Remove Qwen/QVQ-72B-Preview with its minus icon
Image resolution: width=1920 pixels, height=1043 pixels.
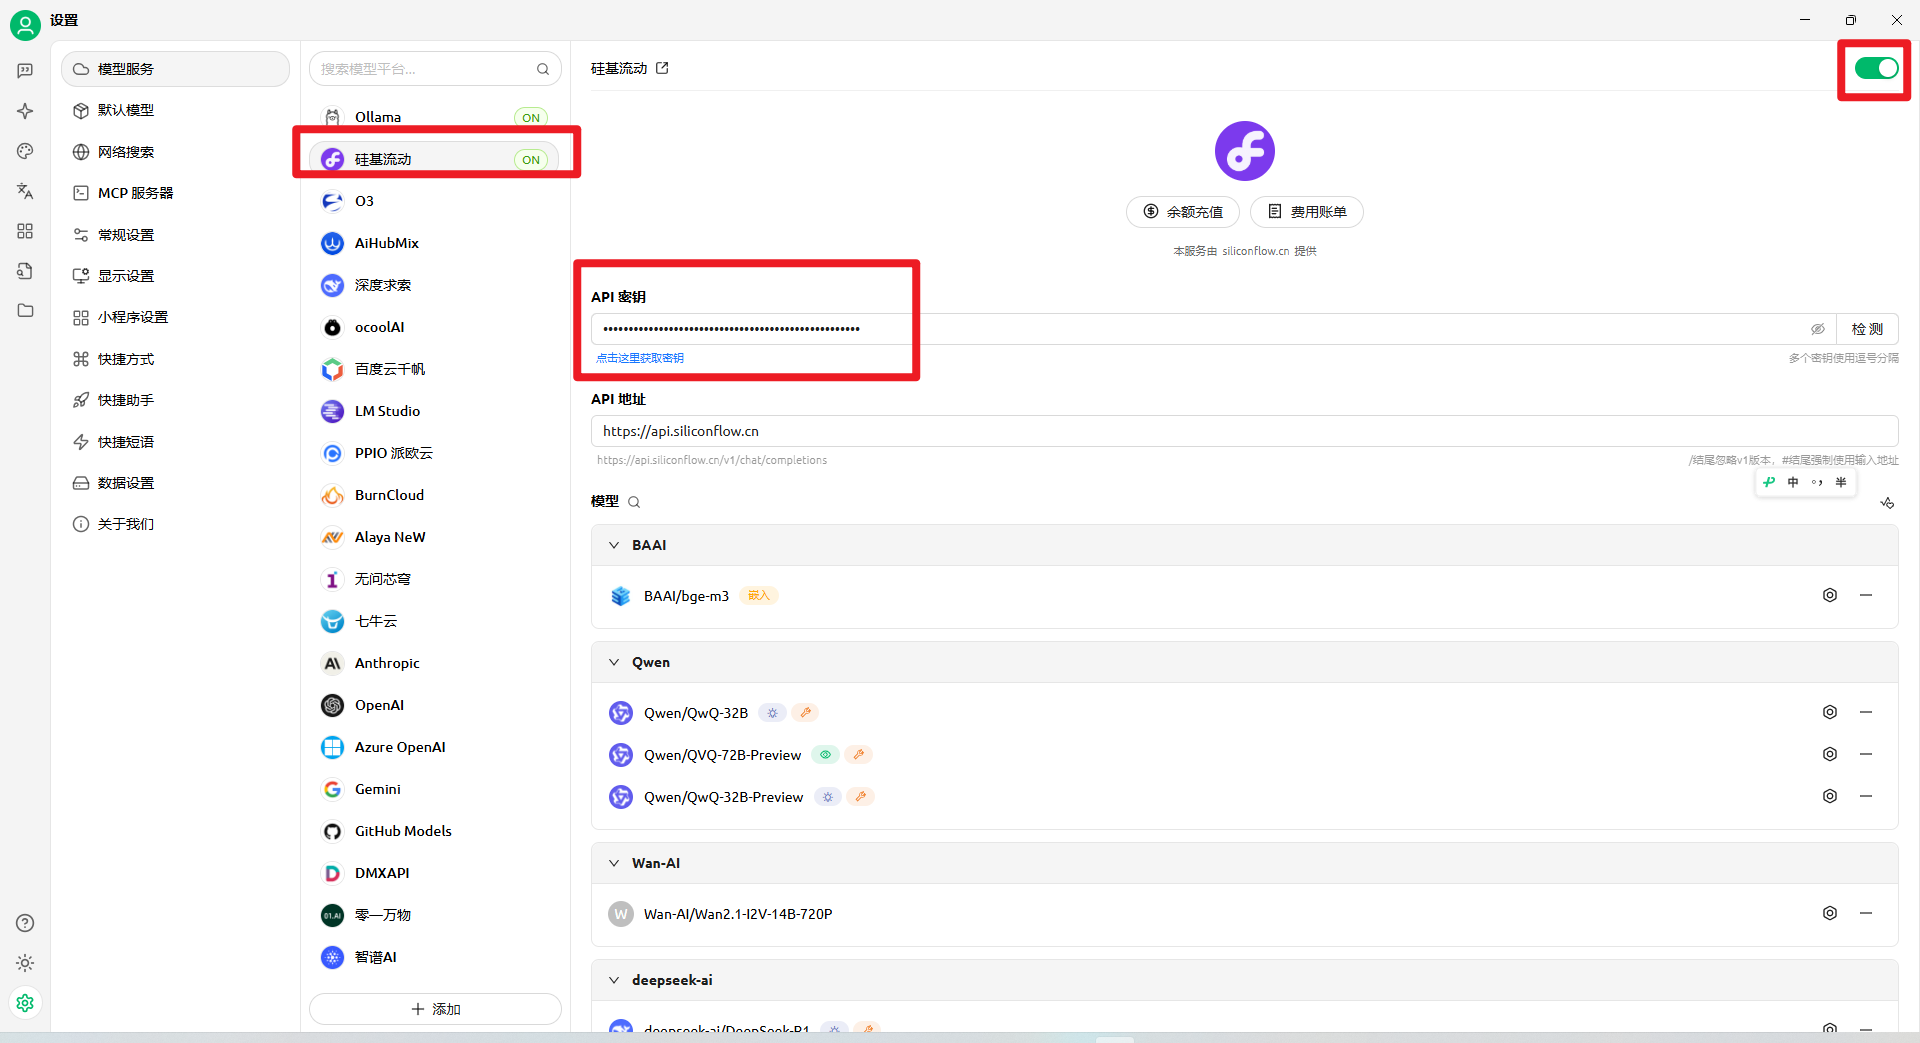pyautogui.click(x=1866, y=754)
